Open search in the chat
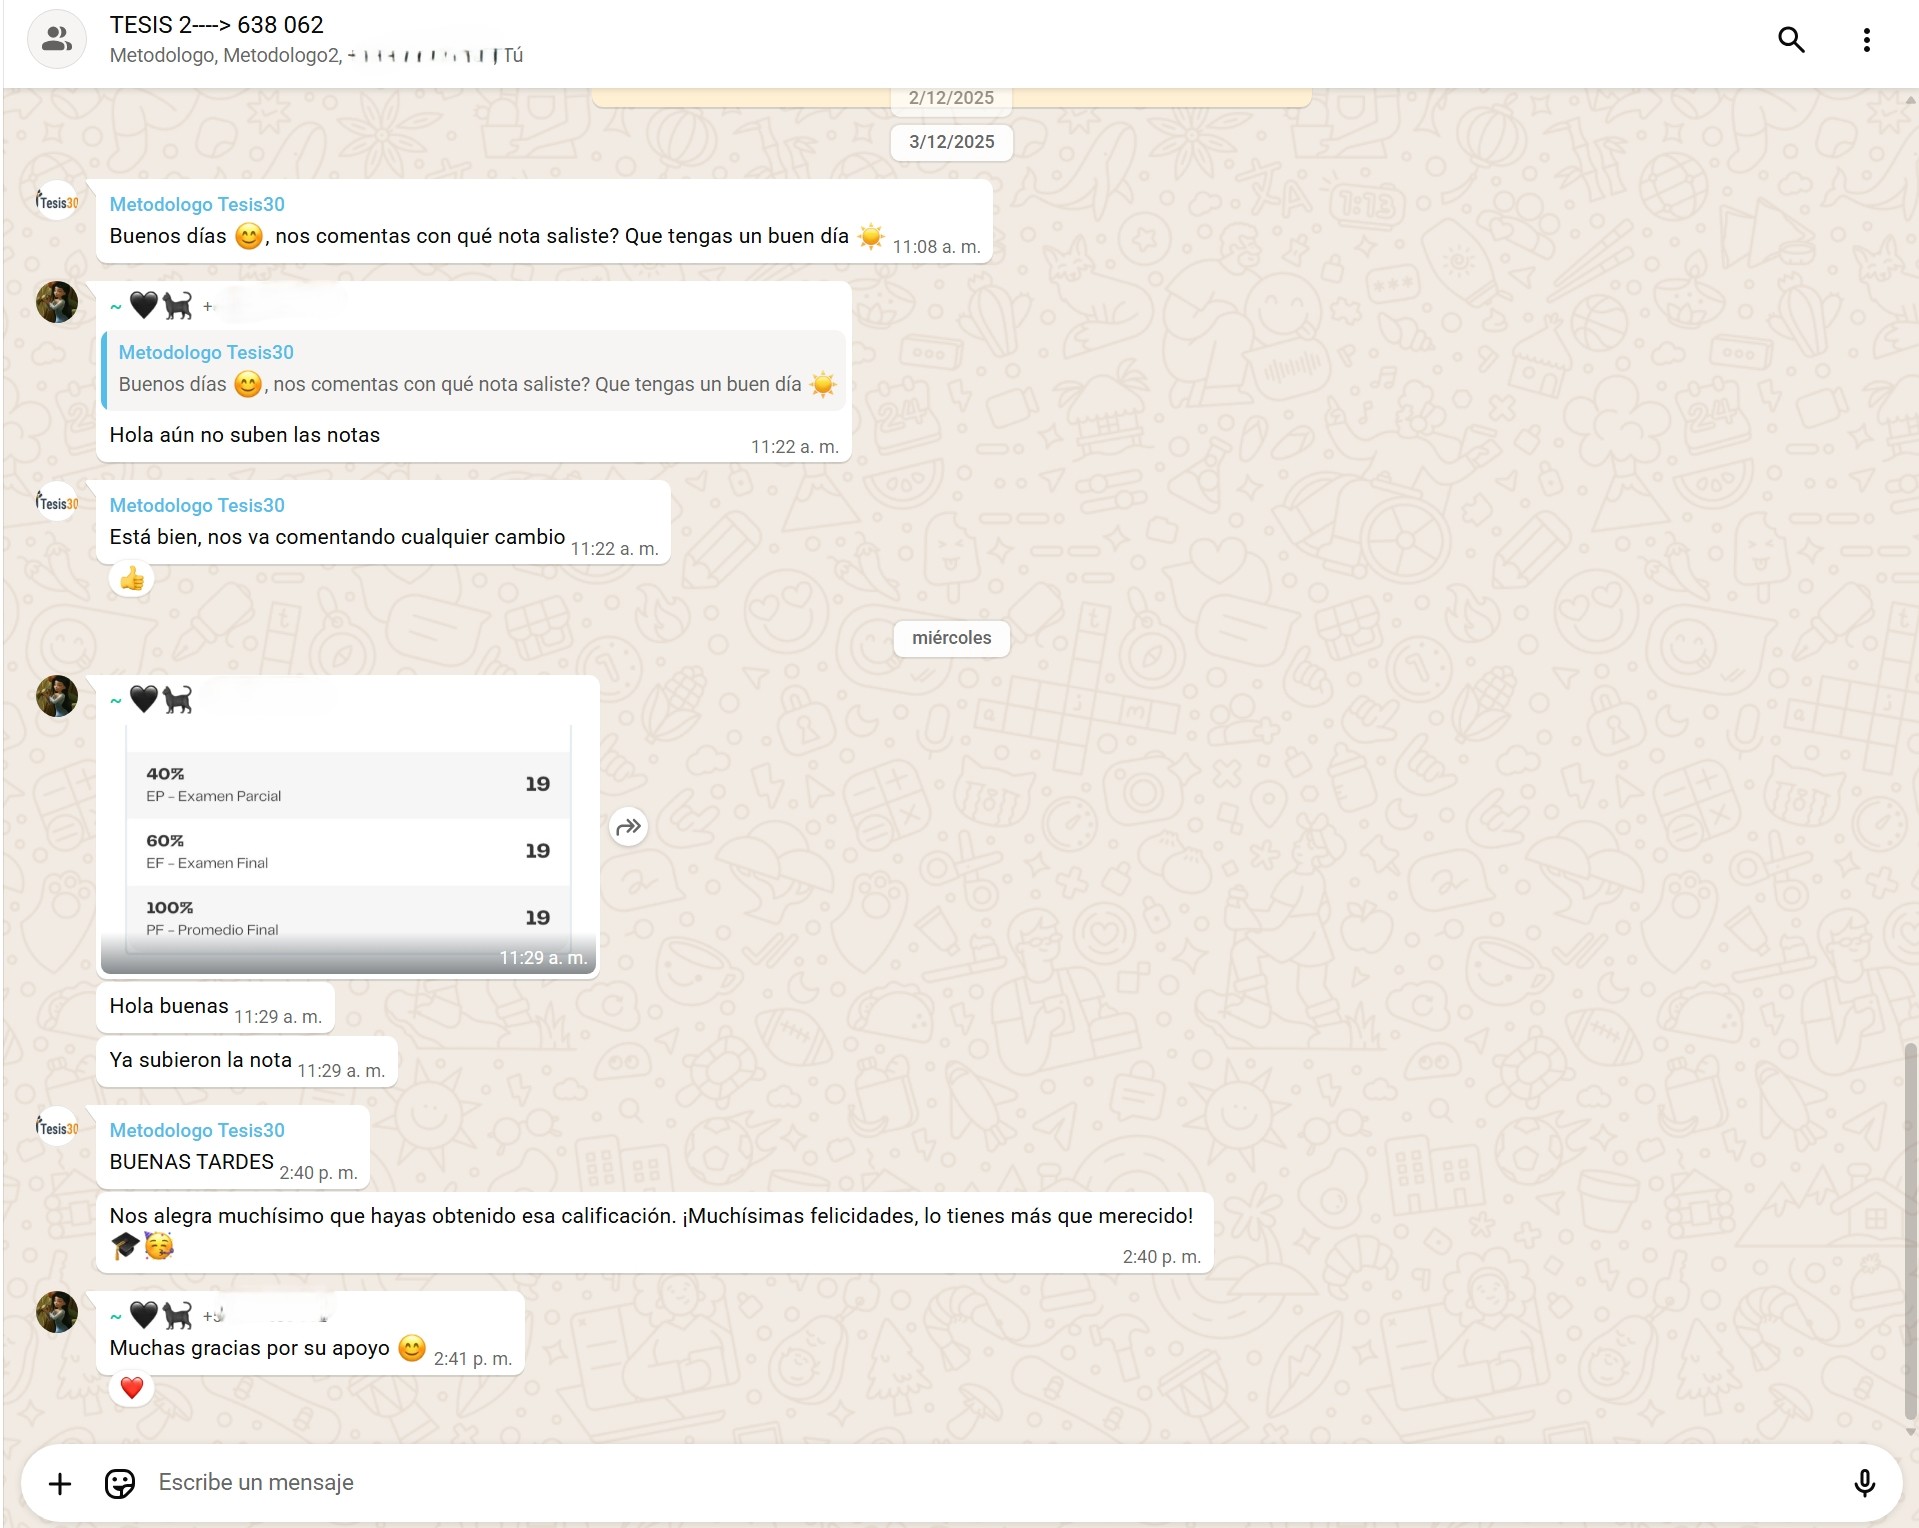1919x1528 pixels. point(1790,40)
